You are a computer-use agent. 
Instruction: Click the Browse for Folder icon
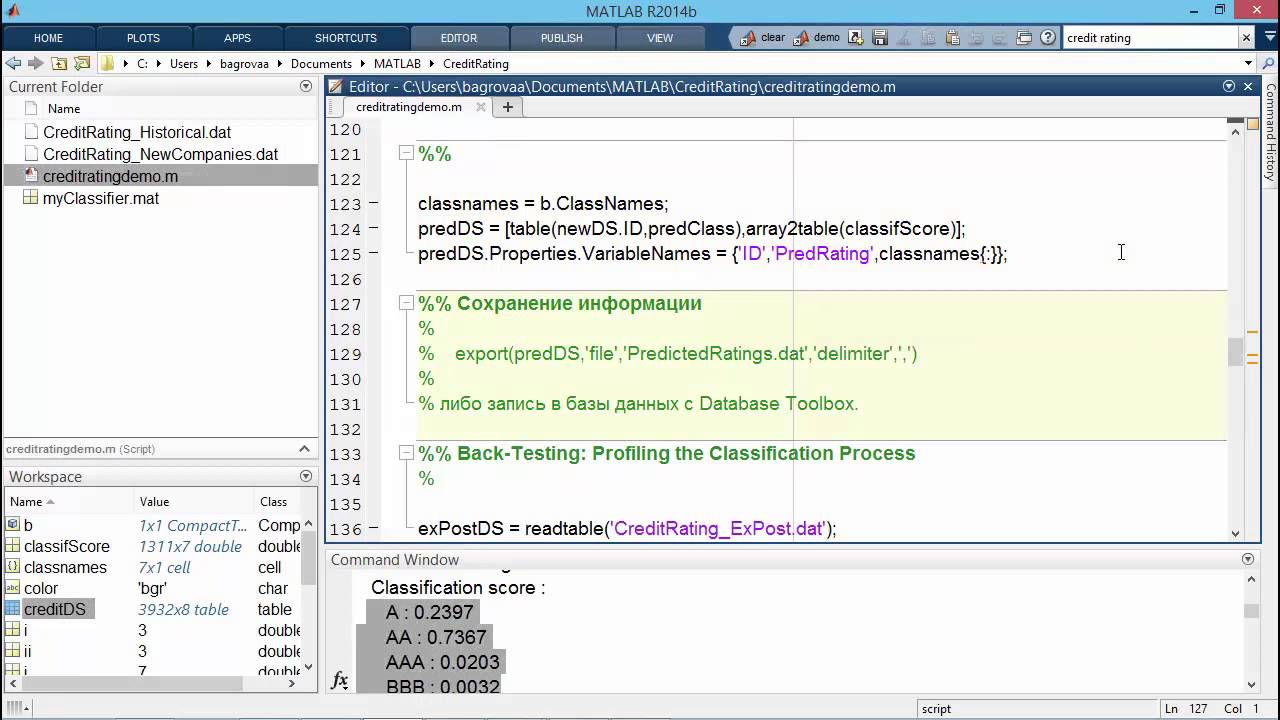tap(81, 63)
